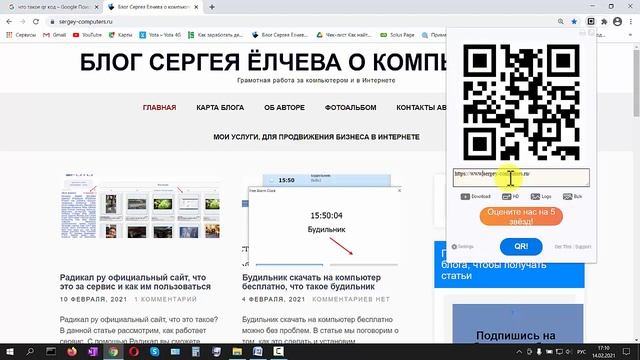The width and height of the screenshot is (640, 360).
Task: Open the Блог Сергея Ёлчева bookmark
Action: pyautogui.click(x=280, y=35)
